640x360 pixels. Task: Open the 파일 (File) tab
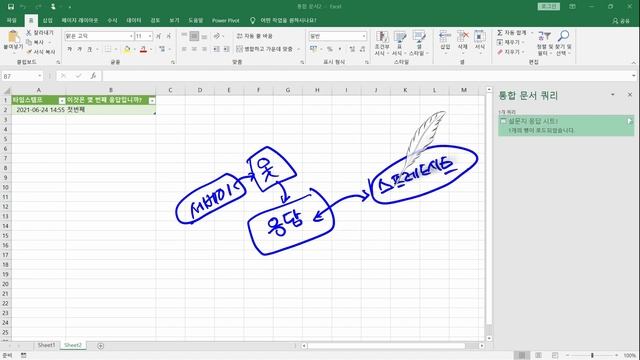click(11, 20)
